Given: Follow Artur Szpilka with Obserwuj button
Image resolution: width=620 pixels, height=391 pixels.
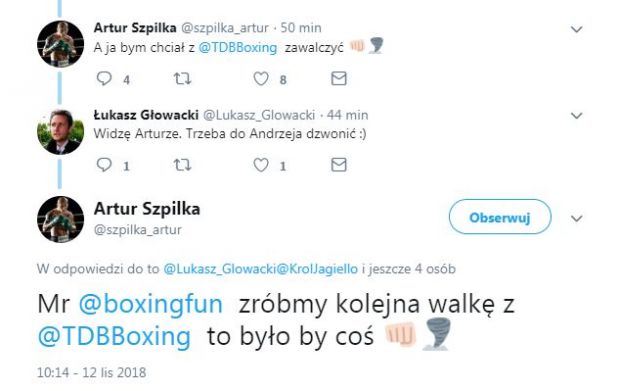Looking at the screenshot, I should click(500, 217).
